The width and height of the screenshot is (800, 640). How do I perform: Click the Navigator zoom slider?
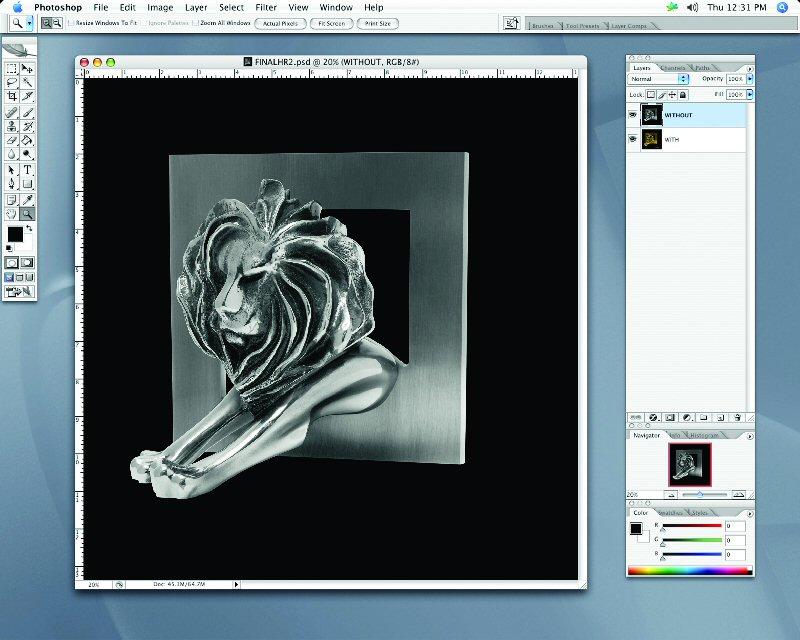(698, 494)
